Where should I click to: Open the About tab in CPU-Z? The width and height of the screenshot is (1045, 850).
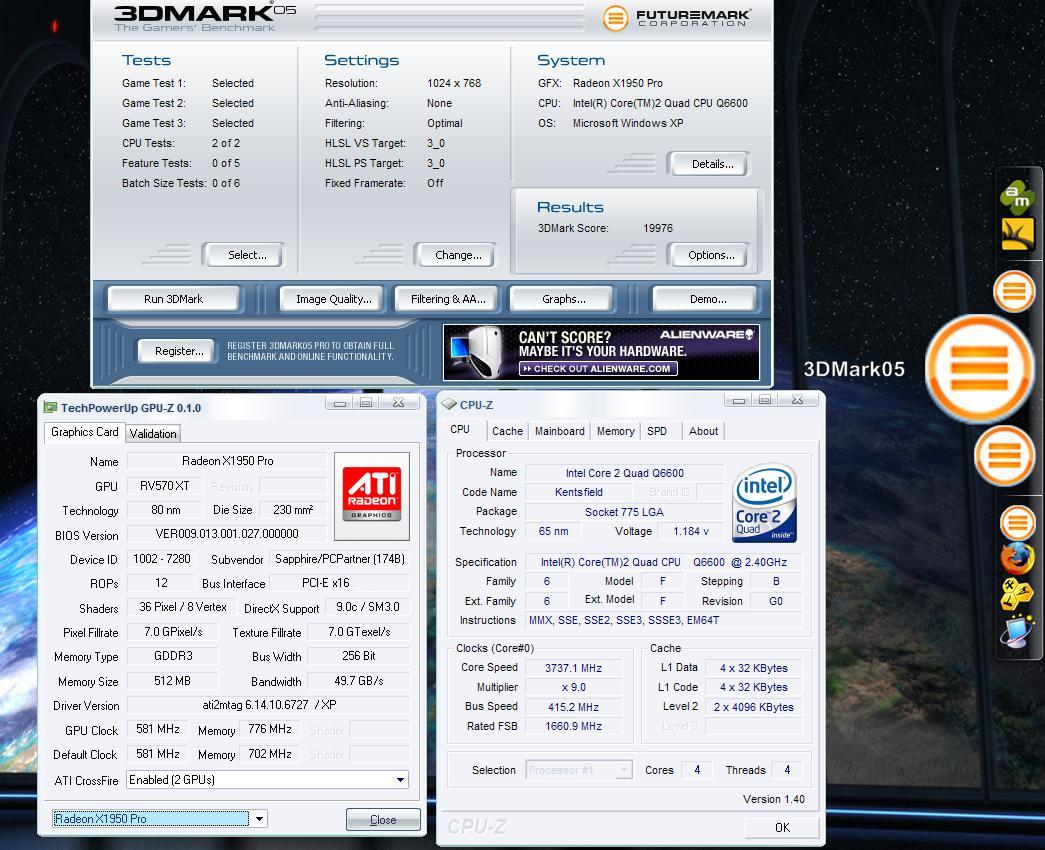pyautogui.click(x=703, y=431)
